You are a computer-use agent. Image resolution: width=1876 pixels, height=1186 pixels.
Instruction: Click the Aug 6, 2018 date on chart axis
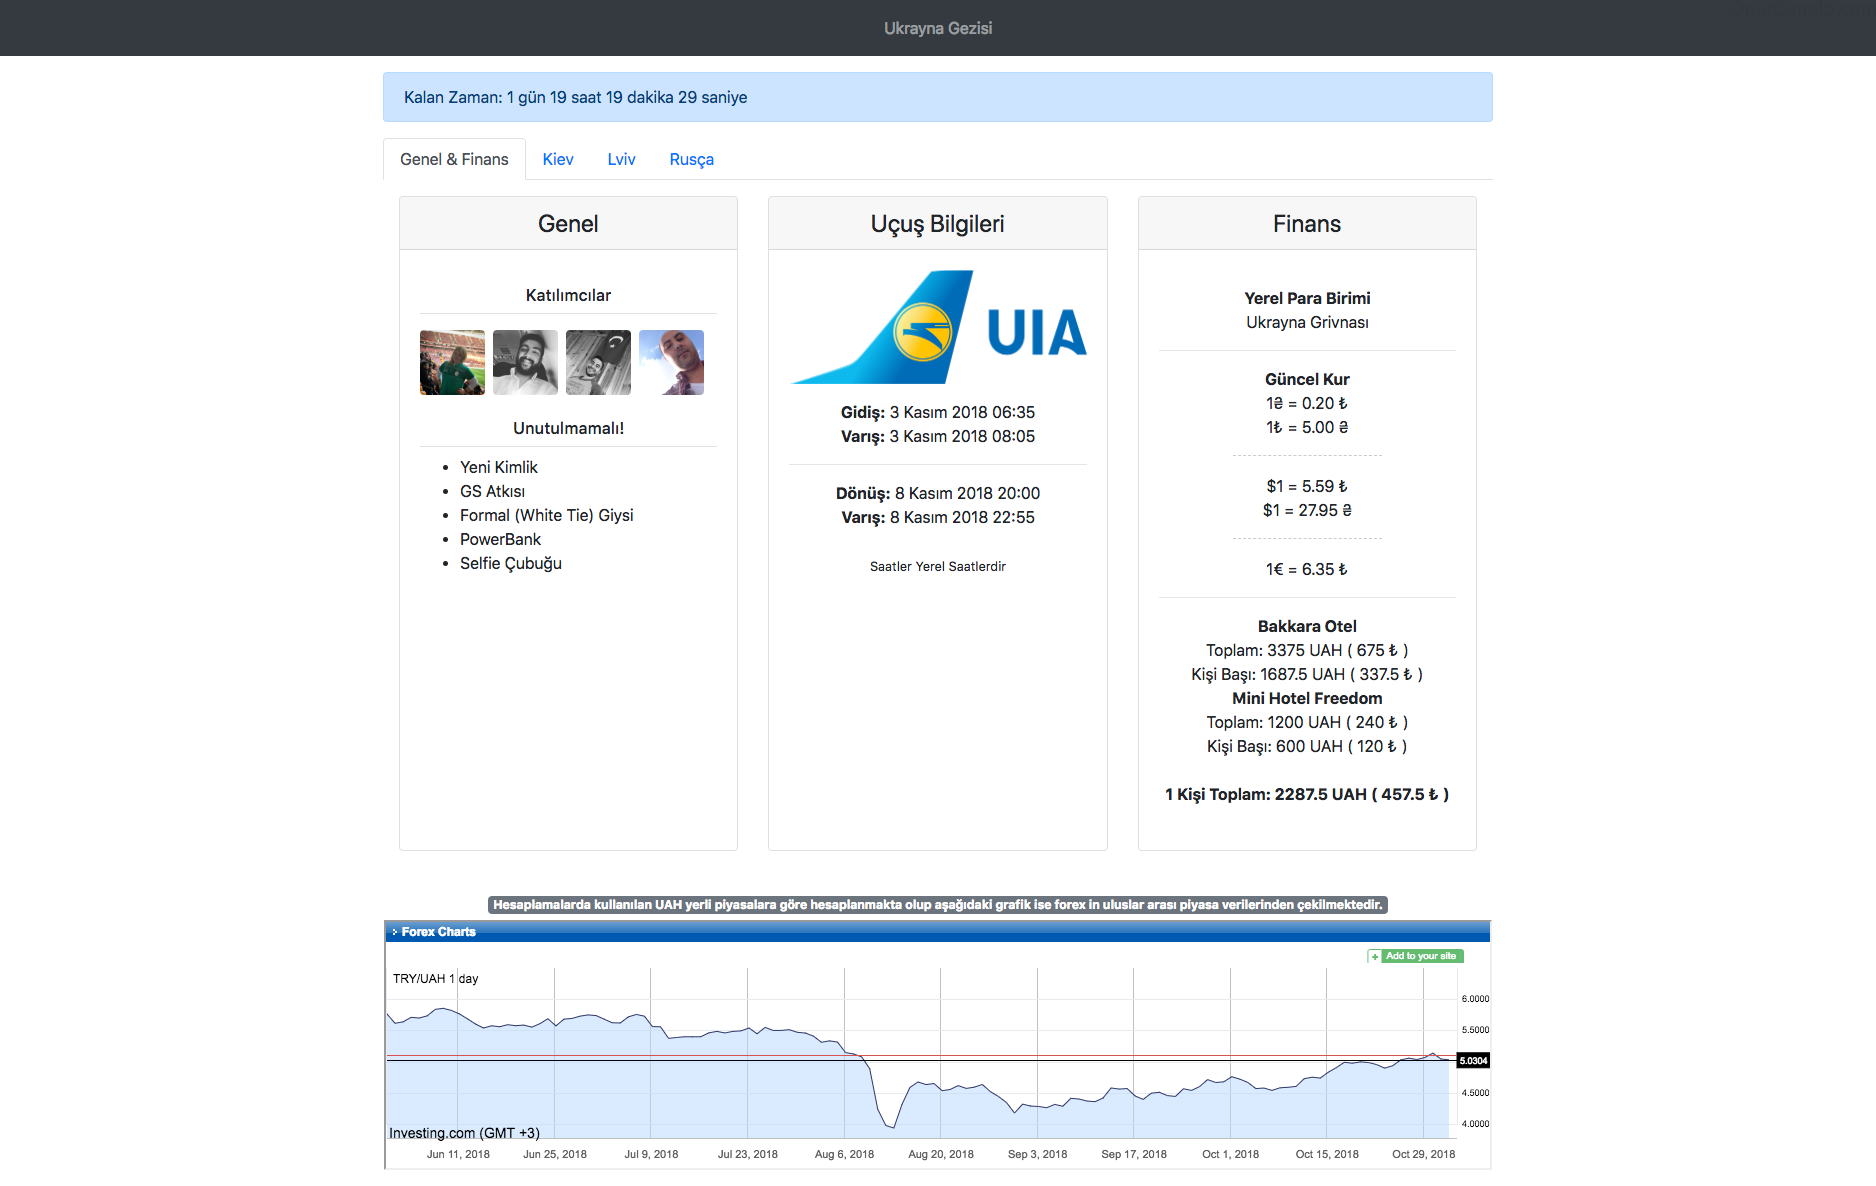coord(844,1154)
